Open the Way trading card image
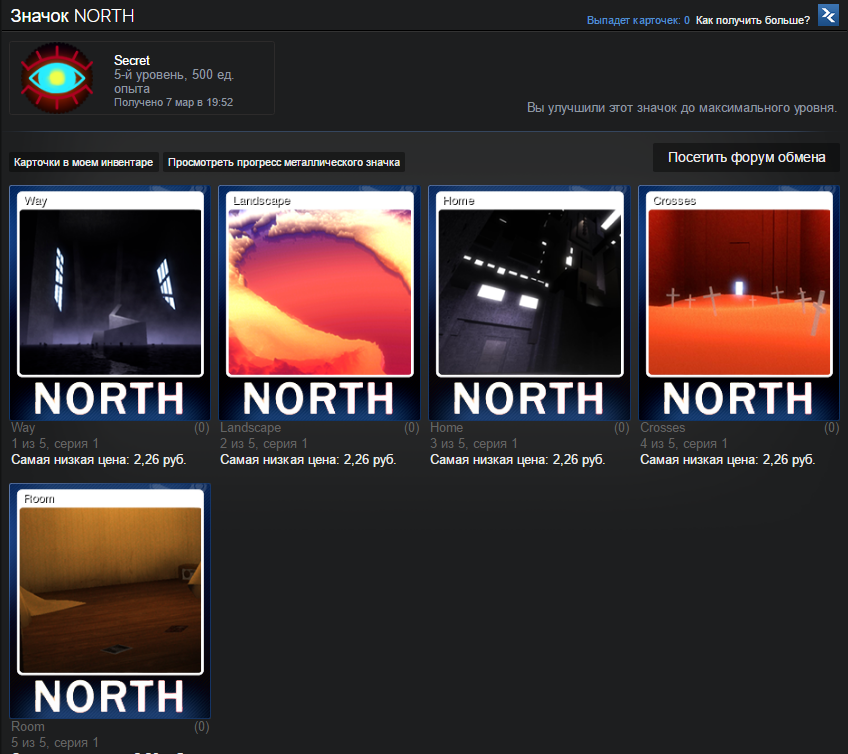The height and width of the screenshot is (754, 848). [x=110, y=303]
